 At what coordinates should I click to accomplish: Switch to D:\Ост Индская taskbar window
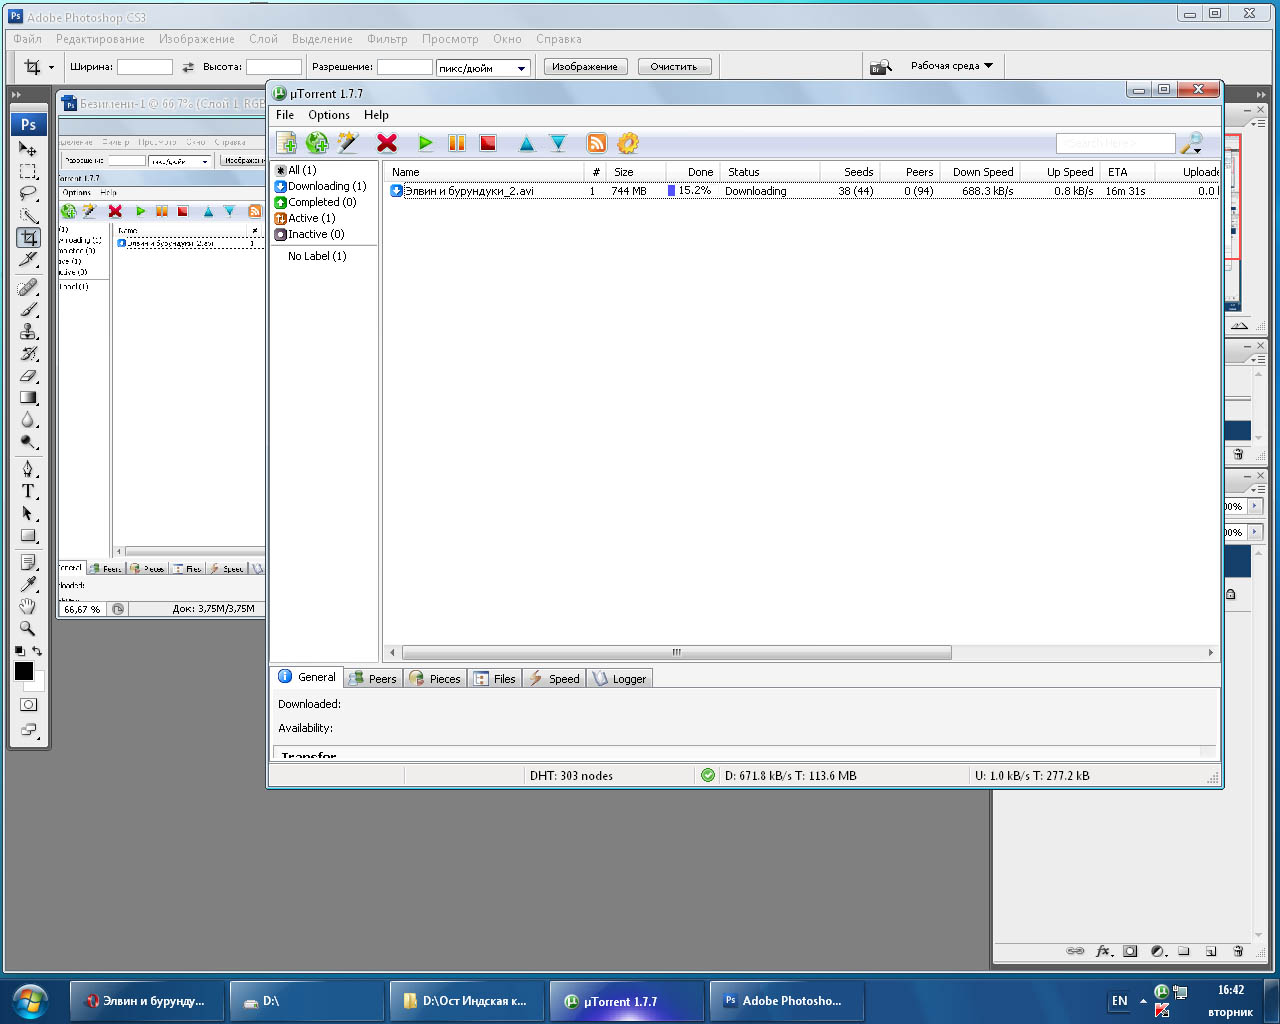click(467, 1000)
